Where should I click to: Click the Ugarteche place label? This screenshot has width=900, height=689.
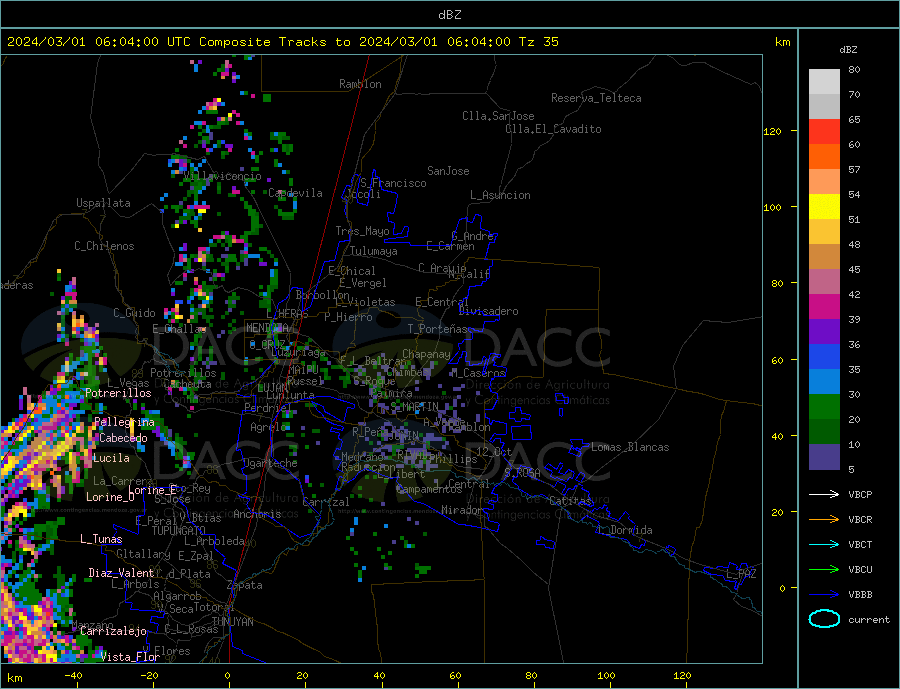pos(270,463)
